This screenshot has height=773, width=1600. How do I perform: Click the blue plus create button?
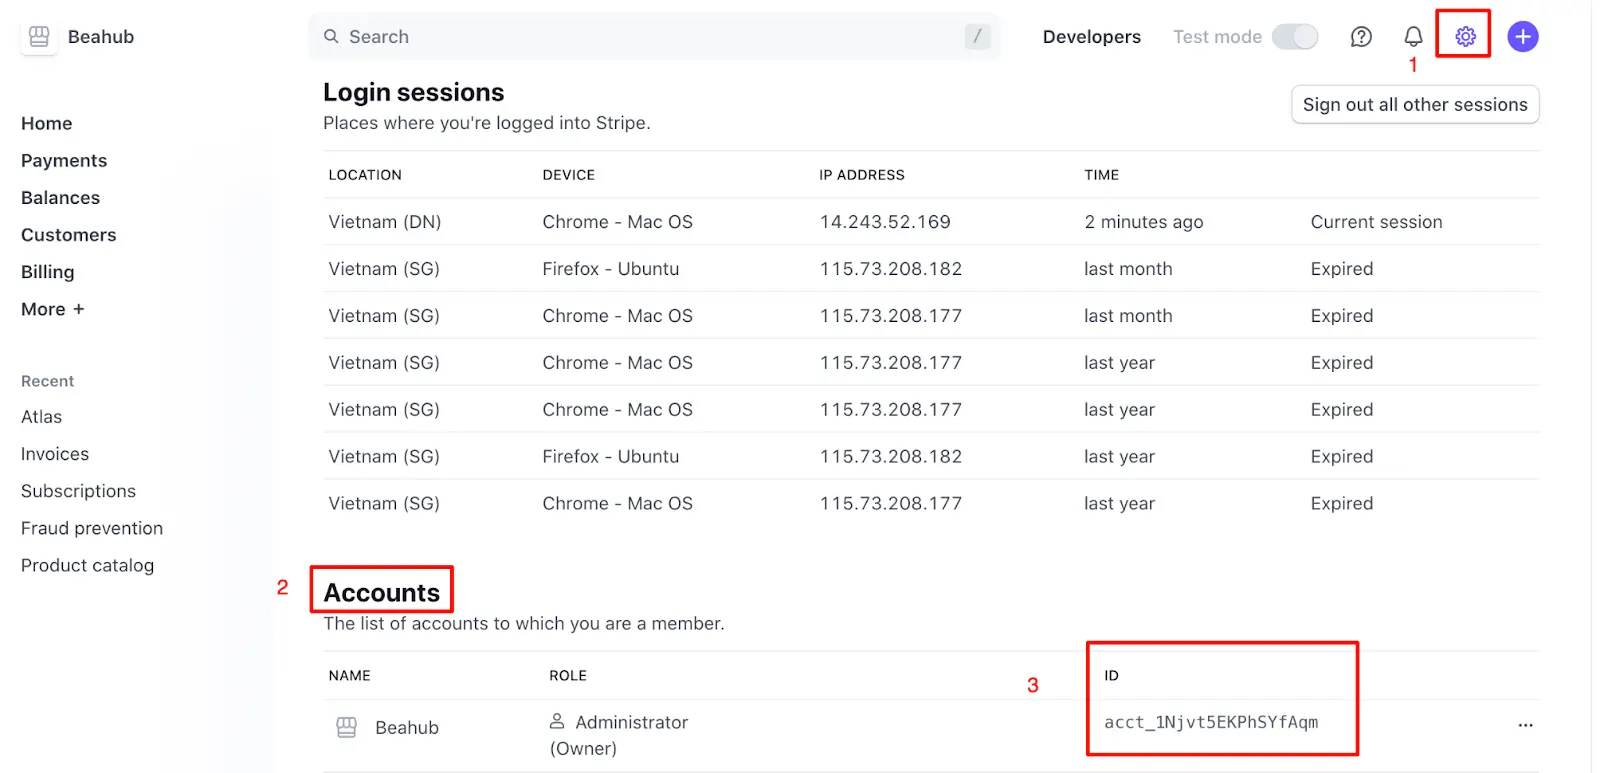[1523, 37]
